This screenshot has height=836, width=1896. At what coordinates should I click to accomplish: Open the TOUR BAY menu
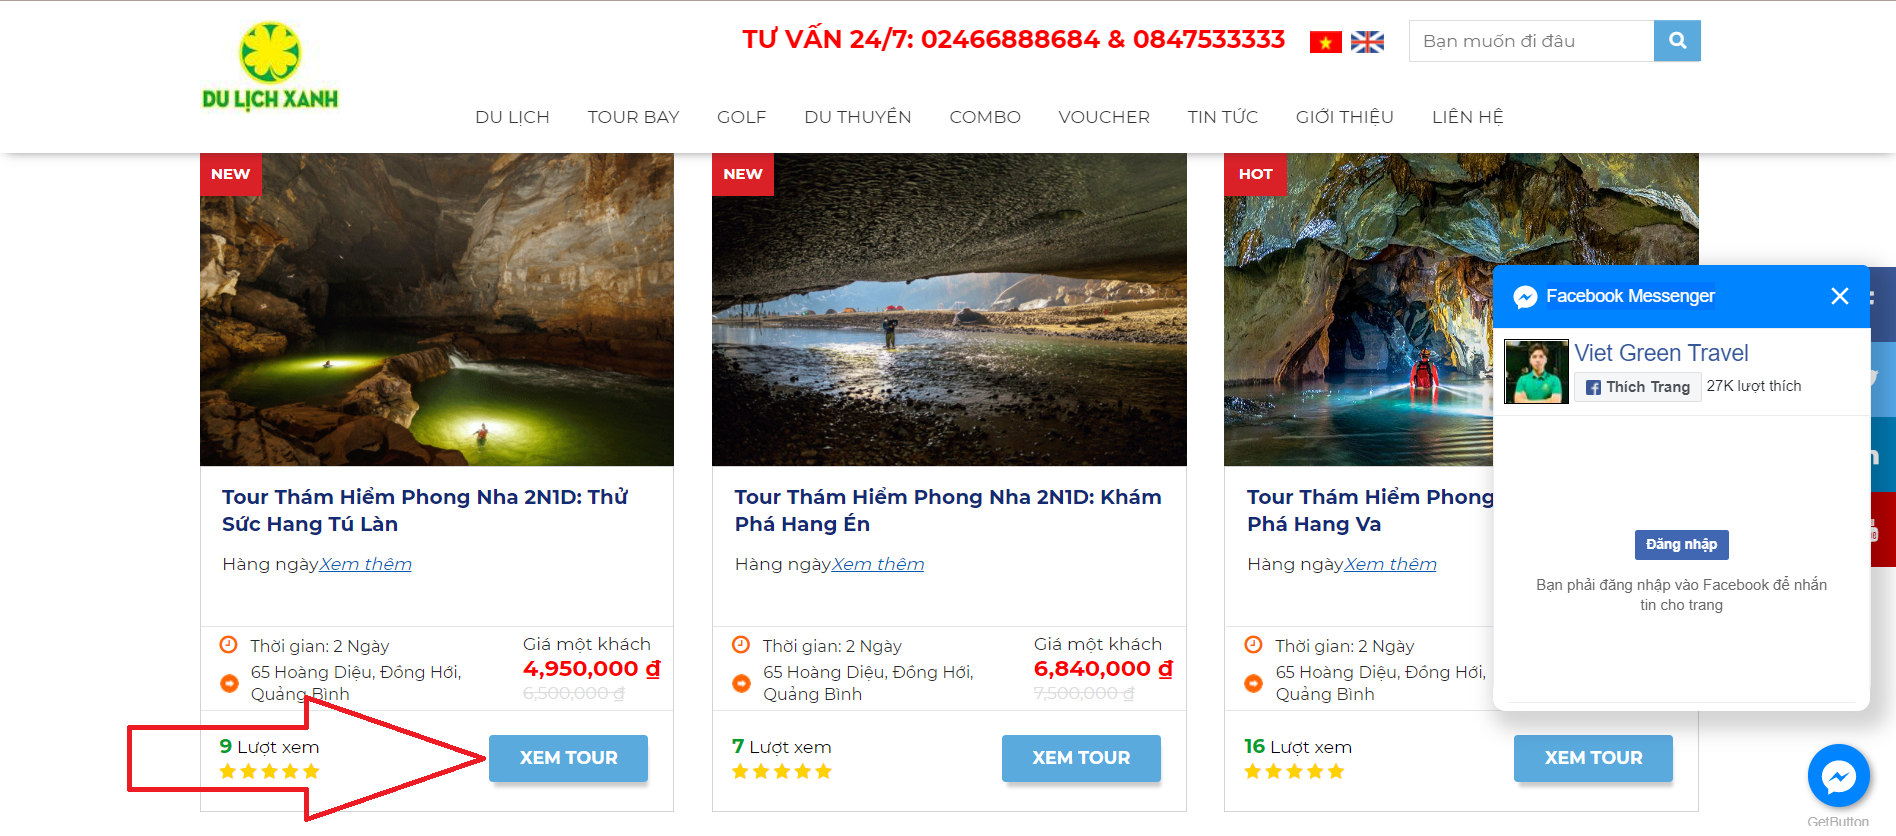tap(633, 117)
